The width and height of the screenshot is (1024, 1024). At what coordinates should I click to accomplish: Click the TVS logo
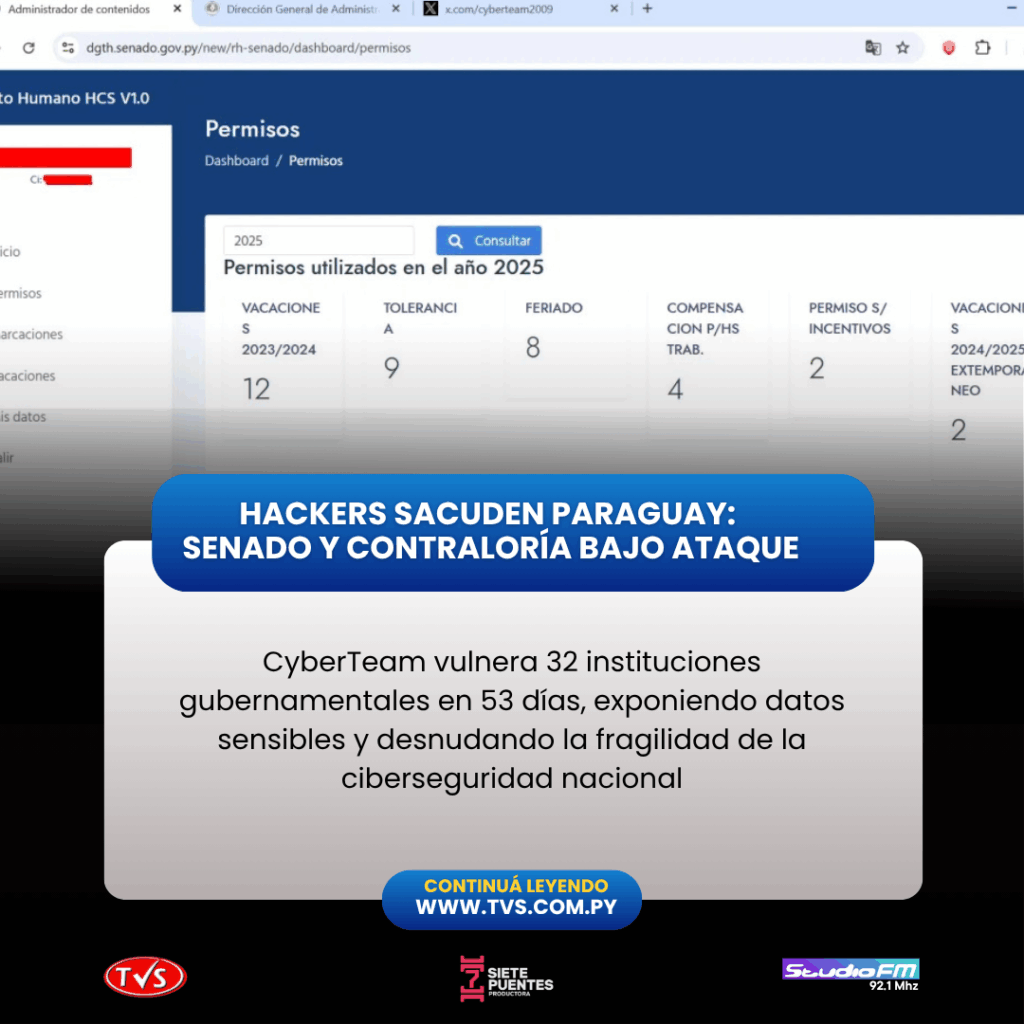point(145,977)
